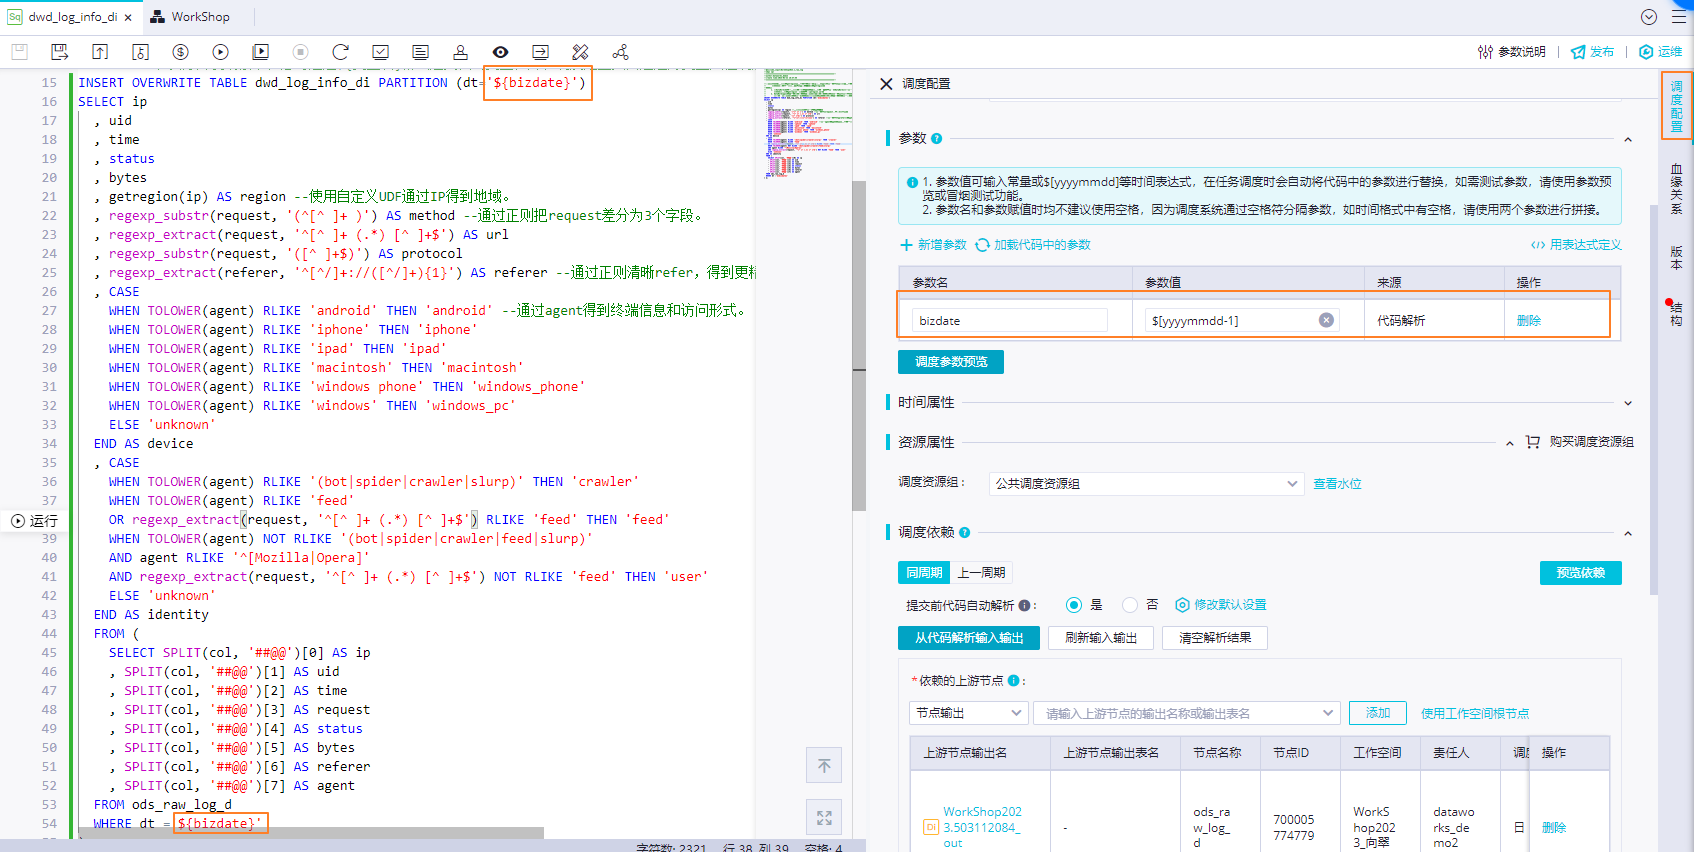This screenshot has height=852, width=1694.
Task: Collapse the 参数 section
Action: (1628, 140)
